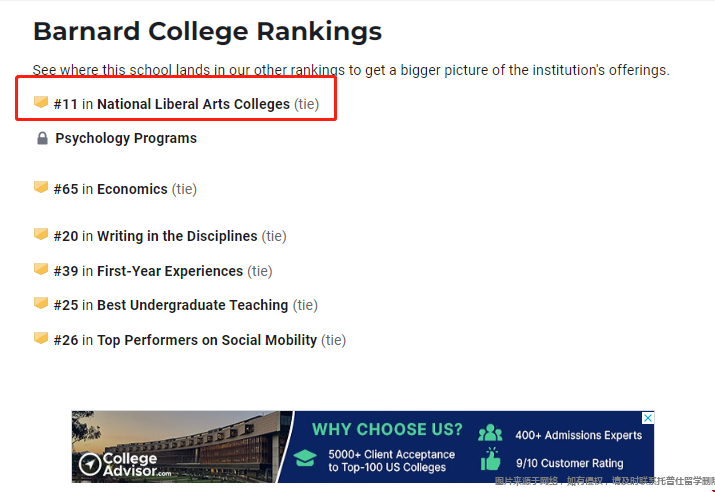The image size is (715, 492).
Task: Click the graduation cap icon in ad
Action: (x=305, y=458)
